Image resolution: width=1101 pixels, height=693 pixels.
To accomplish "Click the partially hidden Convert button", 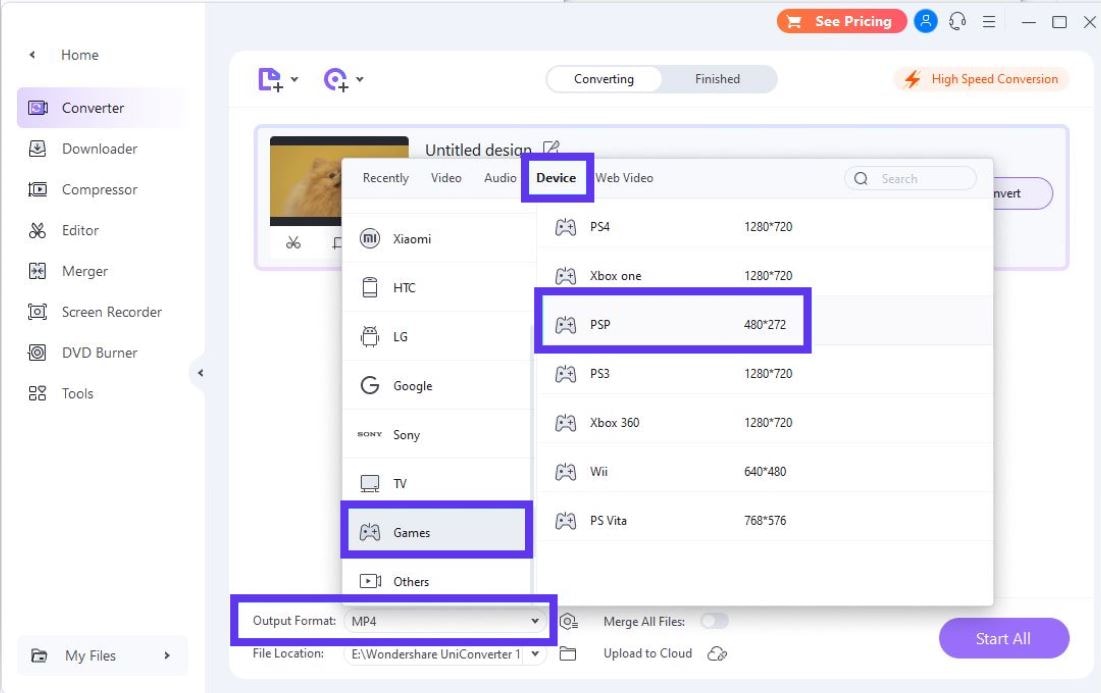I will 1023,193.
